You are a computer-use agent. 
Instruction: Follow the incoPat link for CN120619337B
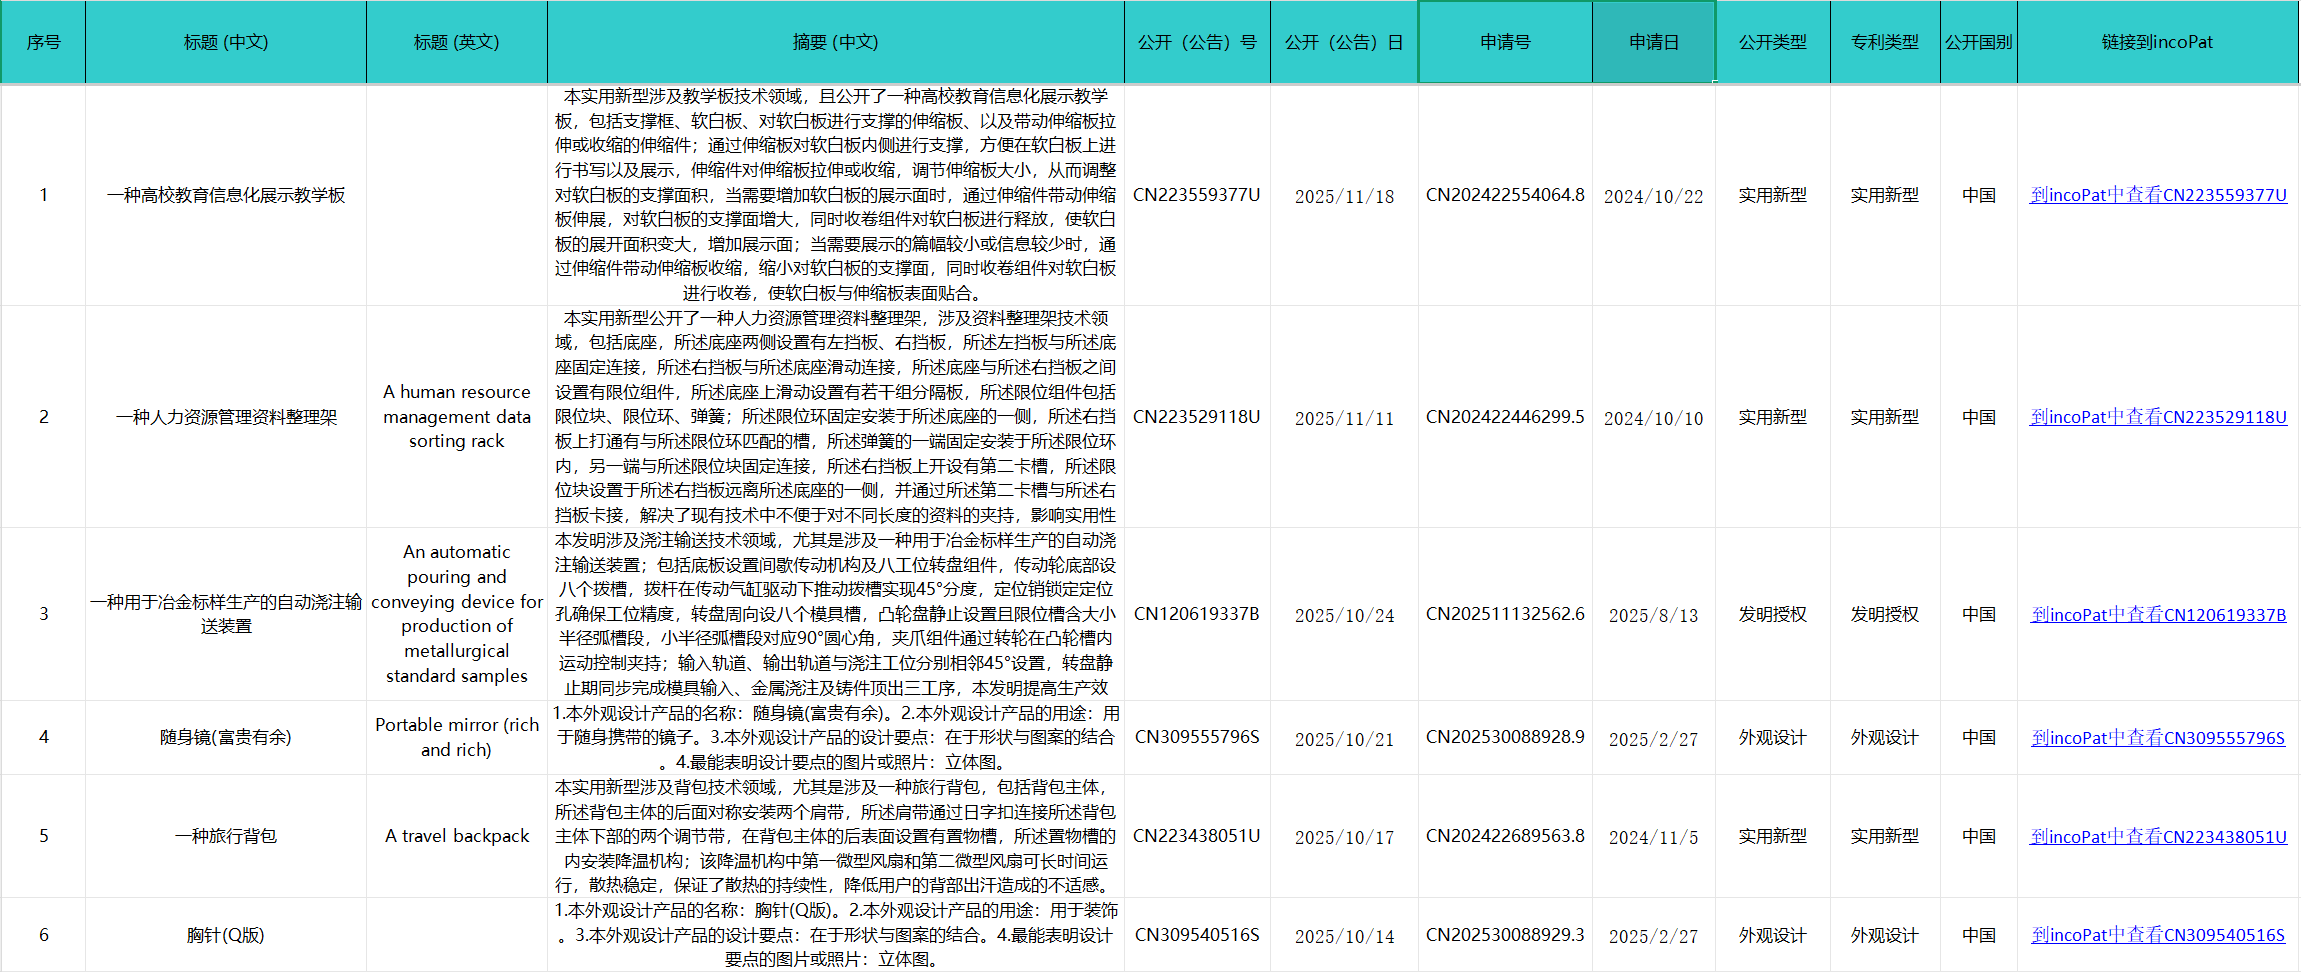(2158, 615)
